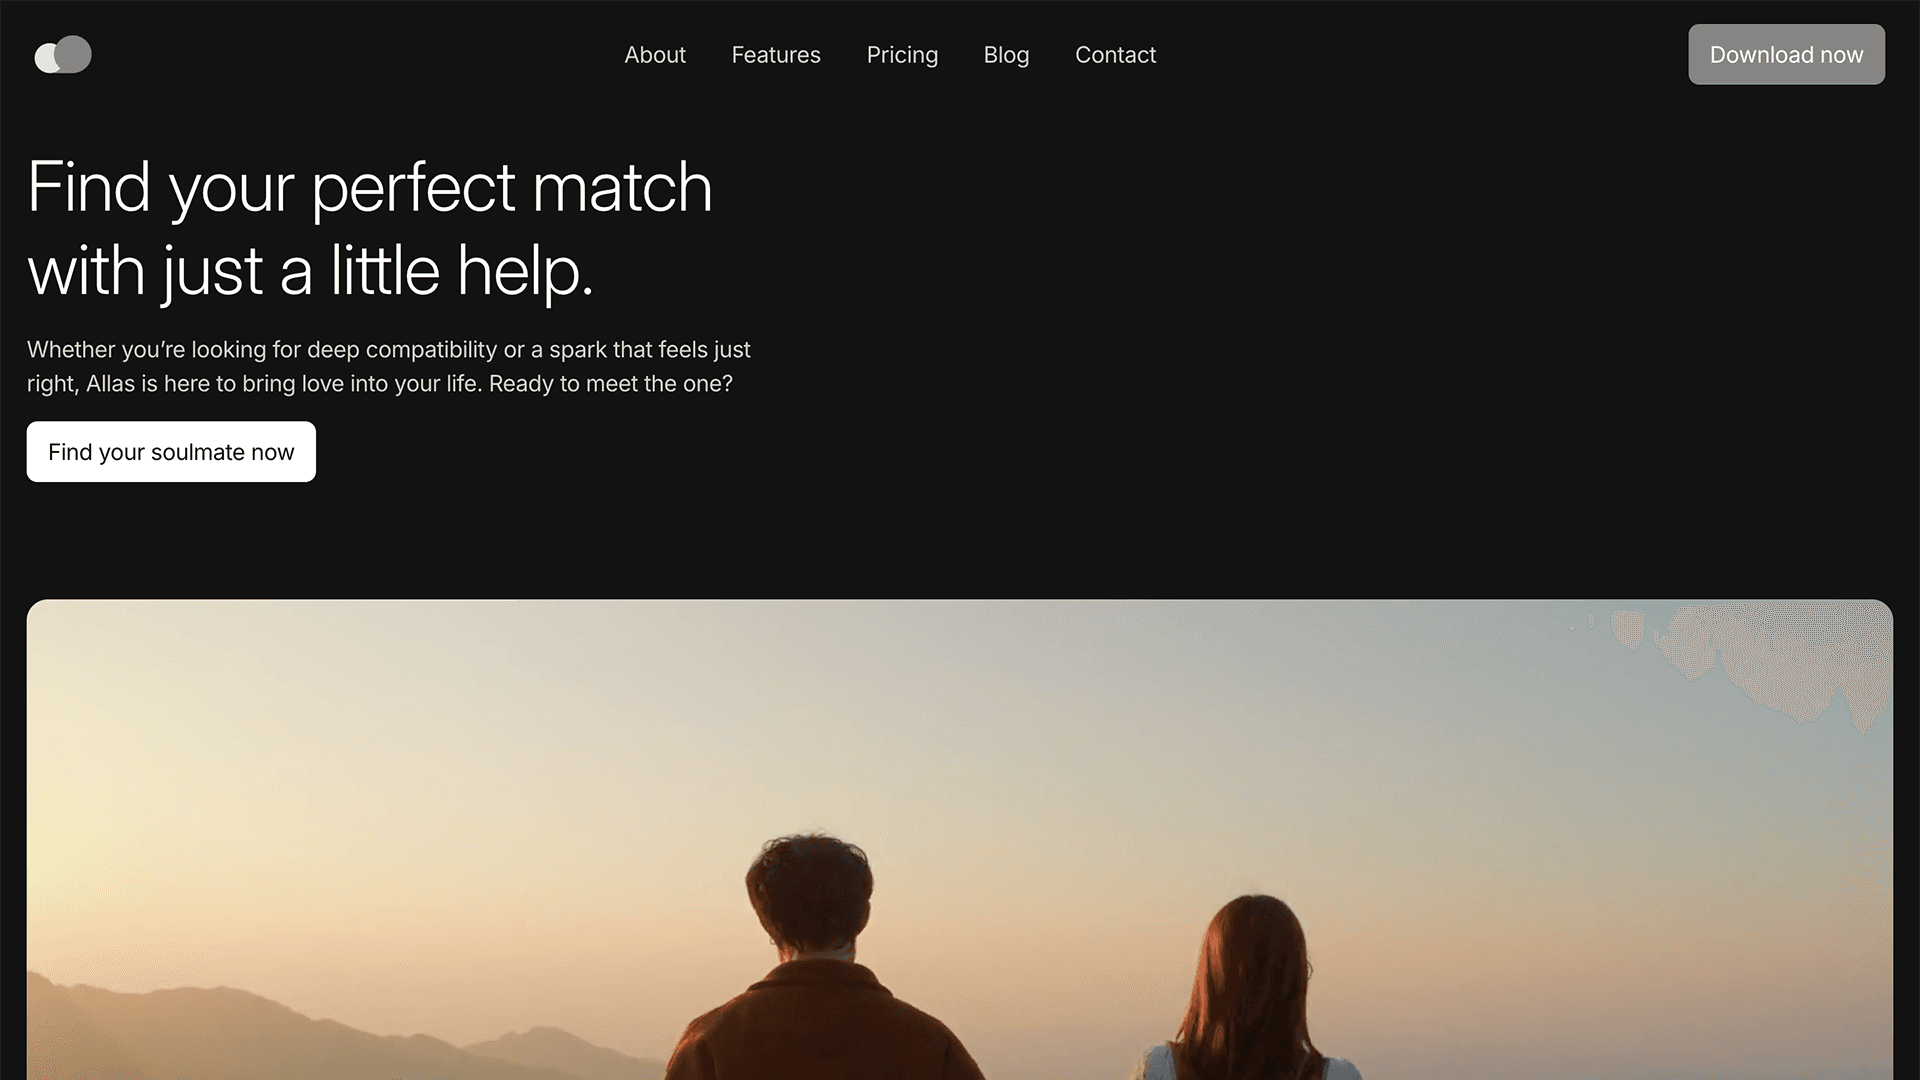Click Find your soulmate now button

[171, 451]
